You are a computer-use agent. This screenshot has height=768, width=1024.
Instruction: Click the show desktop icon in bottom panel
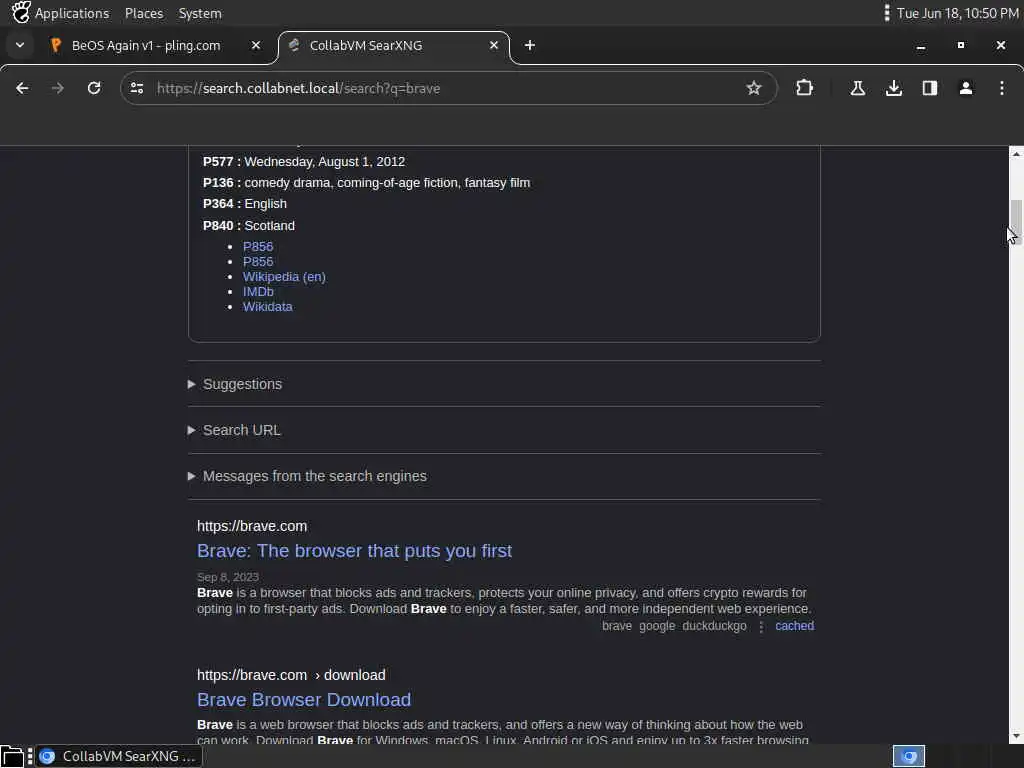click(x=12, y=756)
